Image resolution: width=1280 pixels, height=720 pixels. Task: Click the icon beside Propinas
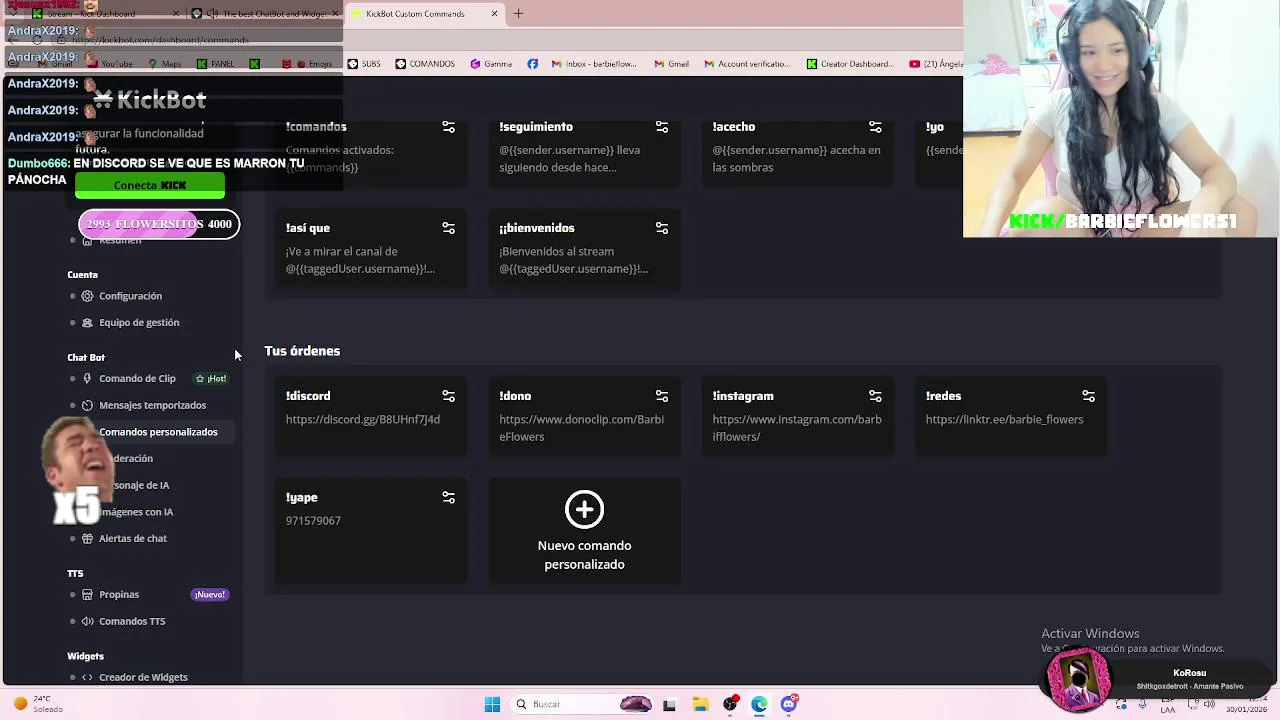[87, 594]
